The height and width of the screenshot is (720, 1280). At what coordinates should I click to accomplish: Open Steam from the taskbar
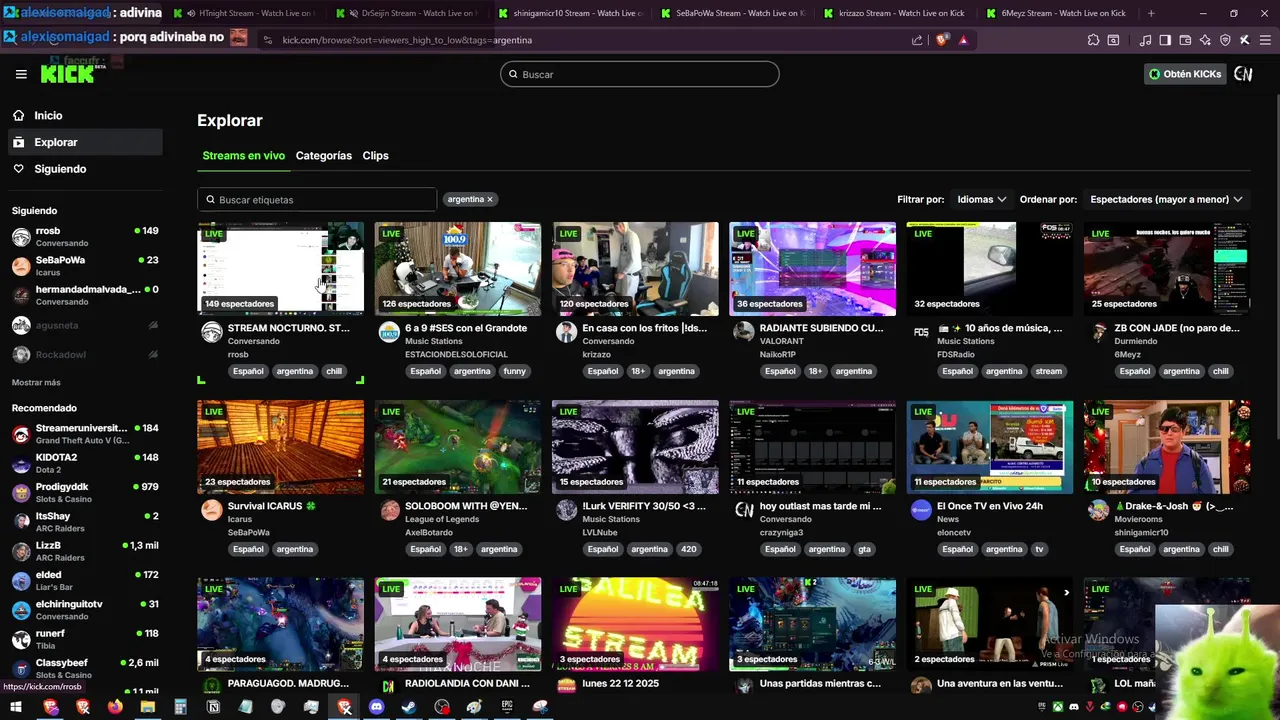(409, 707)
